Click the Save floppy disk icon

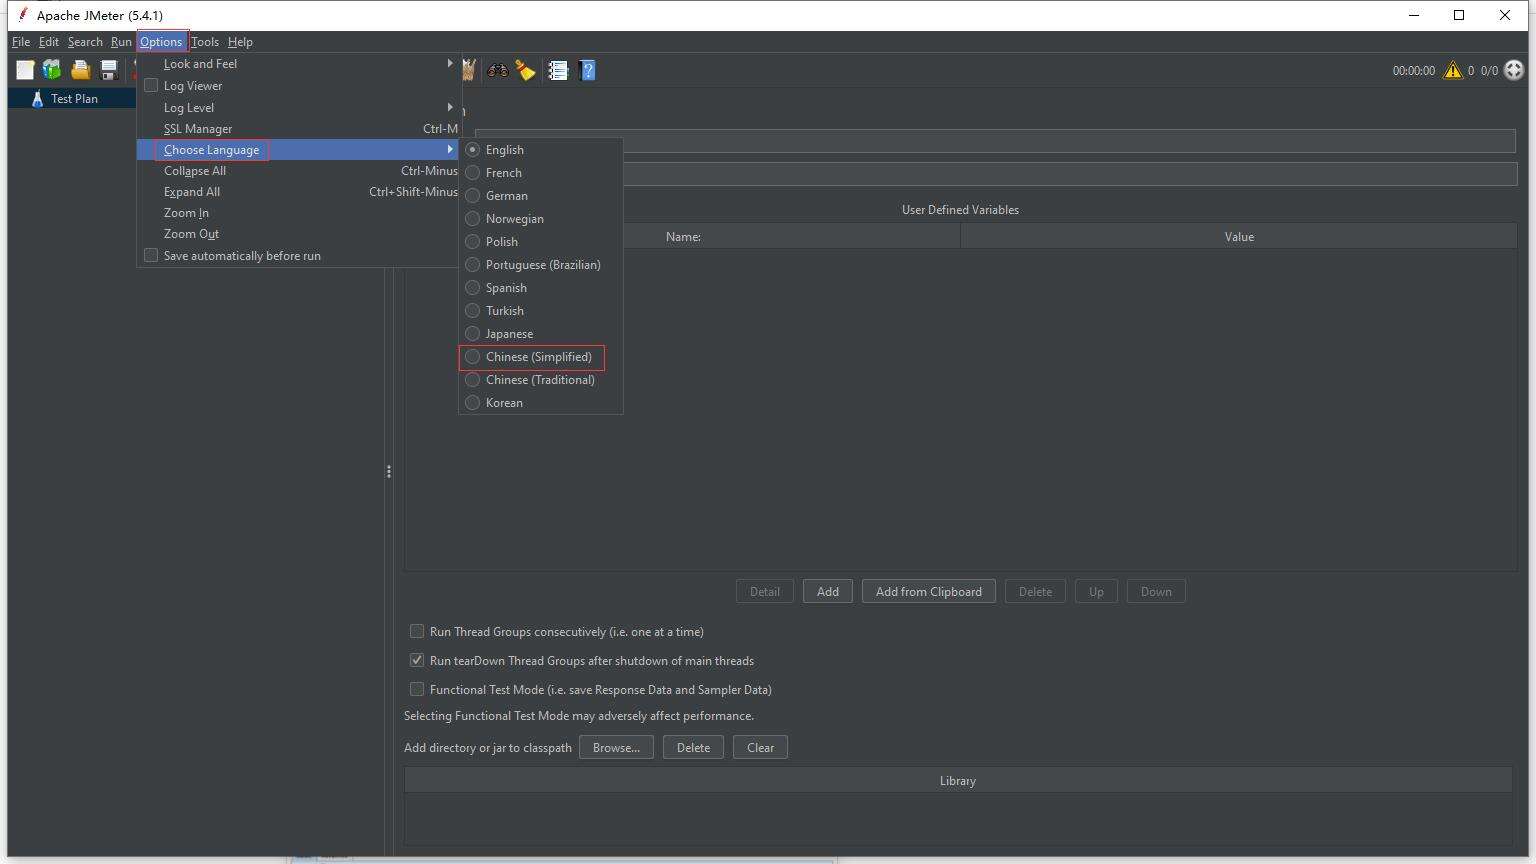[x=108, y=70]
